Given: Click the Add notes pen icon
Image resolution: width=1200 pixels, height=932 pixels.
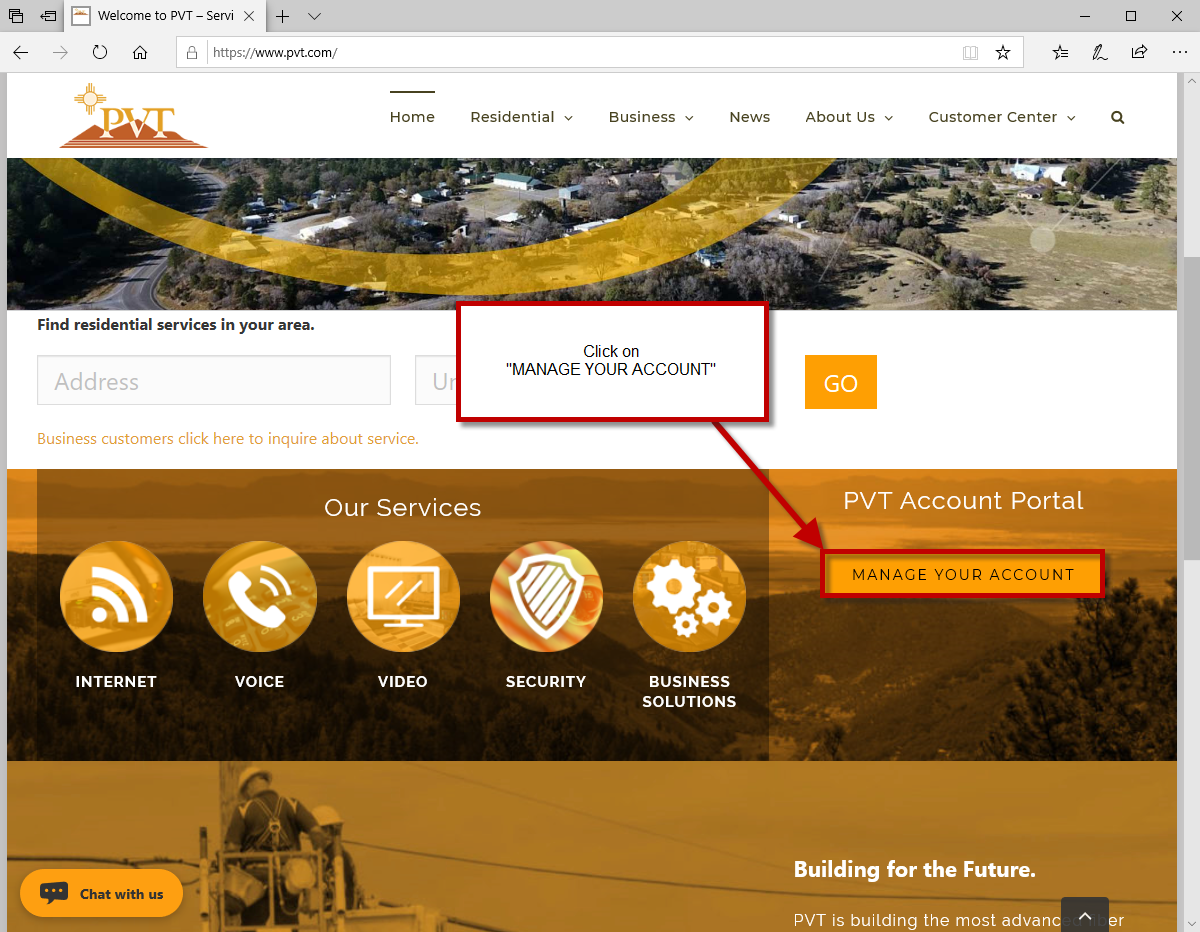Looking at the screenshot, I should (1100, 52).
